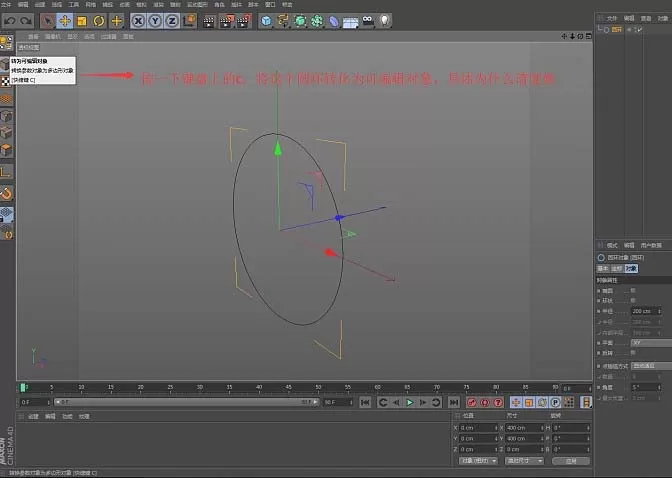Switch to the 基本 attributes tab
672x478 pixels.
coord(603,268)
